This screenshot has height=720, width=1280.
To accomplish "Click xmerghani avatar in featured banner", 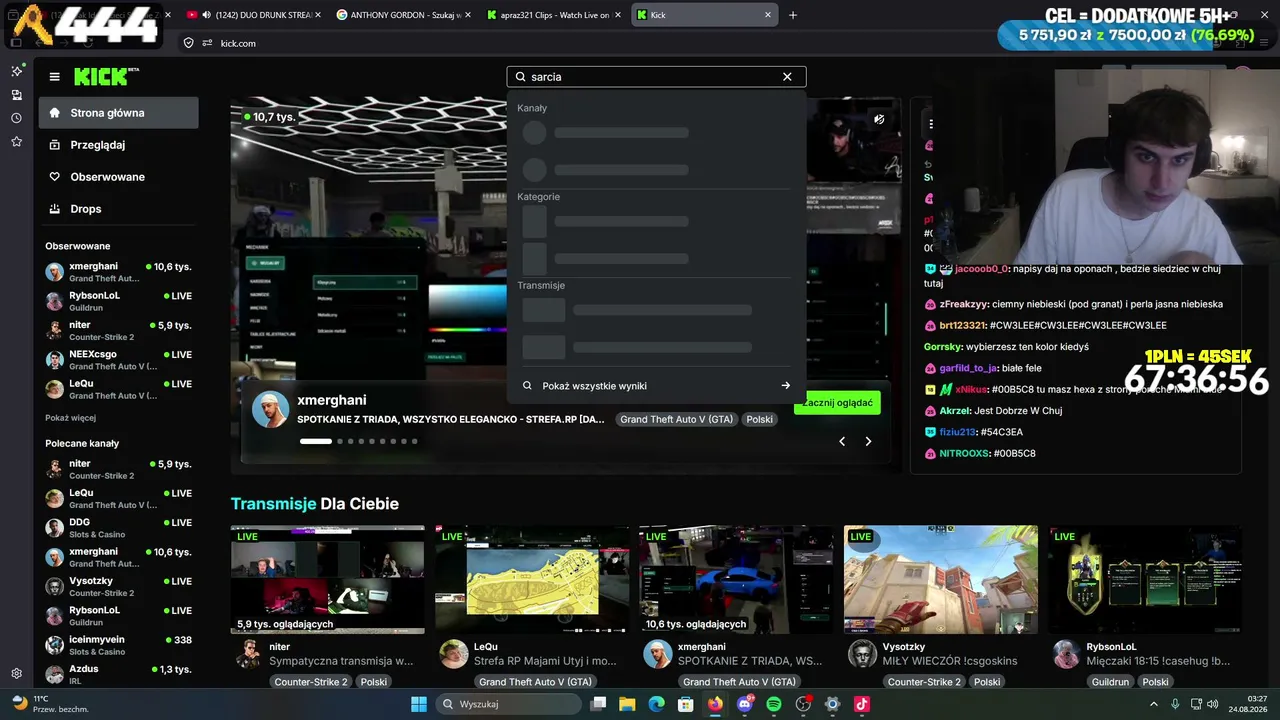I will pyautogui.click(x=270, y=409).
